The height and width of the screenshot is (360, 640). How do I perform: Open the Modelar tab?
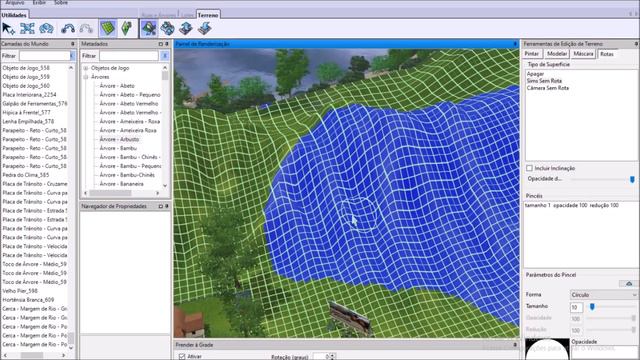pos(557,54)
